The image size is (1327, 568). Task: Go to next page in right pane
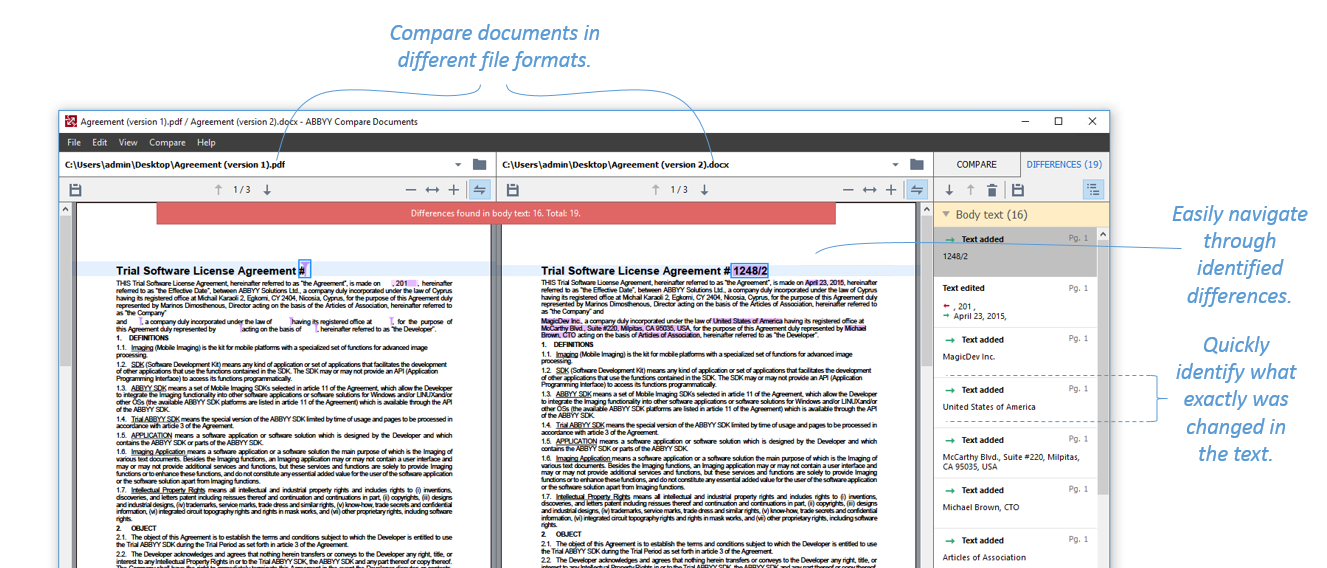coord(704,190)
